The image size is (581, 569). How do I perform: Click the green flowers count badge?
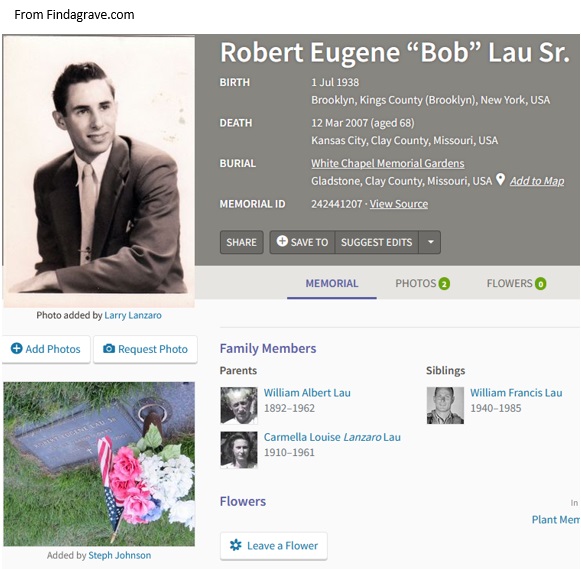(x=541, y=284)
